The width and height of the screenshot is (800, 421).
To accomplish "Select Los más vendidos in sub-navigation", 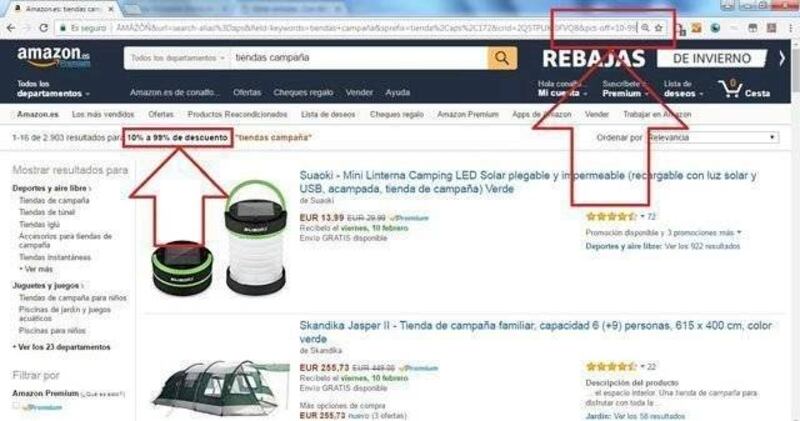I will (103, 114).
